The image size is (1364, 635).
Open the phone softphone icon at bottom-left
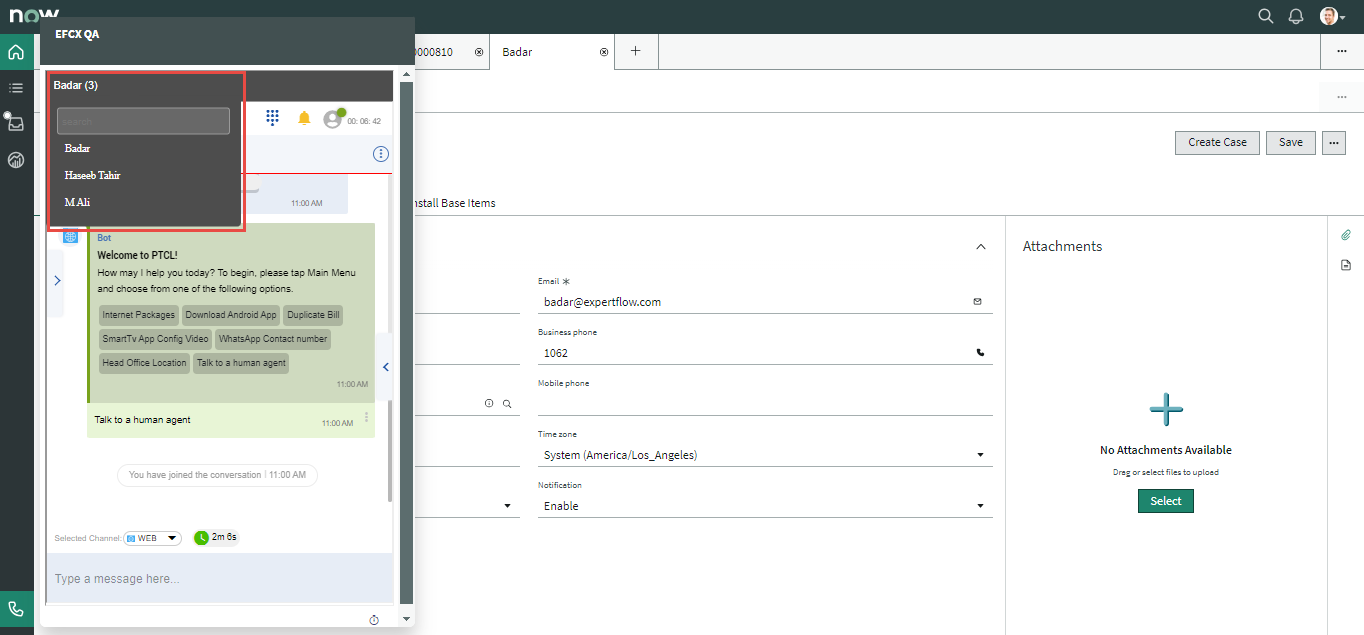pos(16,609)
